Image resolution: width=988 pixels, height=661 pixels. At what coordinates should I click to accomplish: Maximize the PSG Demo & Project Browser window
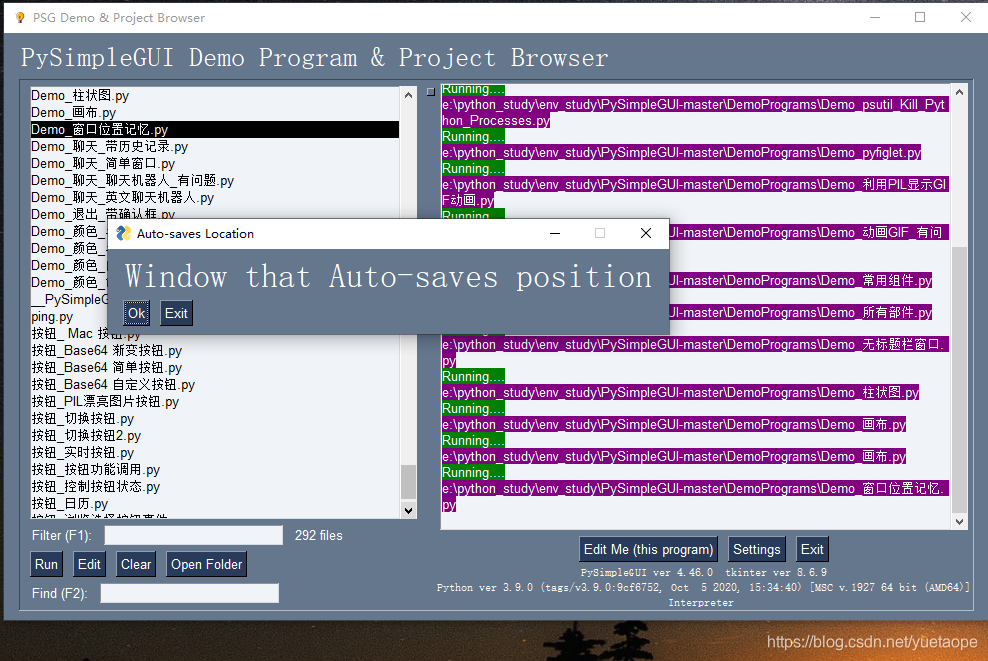click(x=920, y=18)
